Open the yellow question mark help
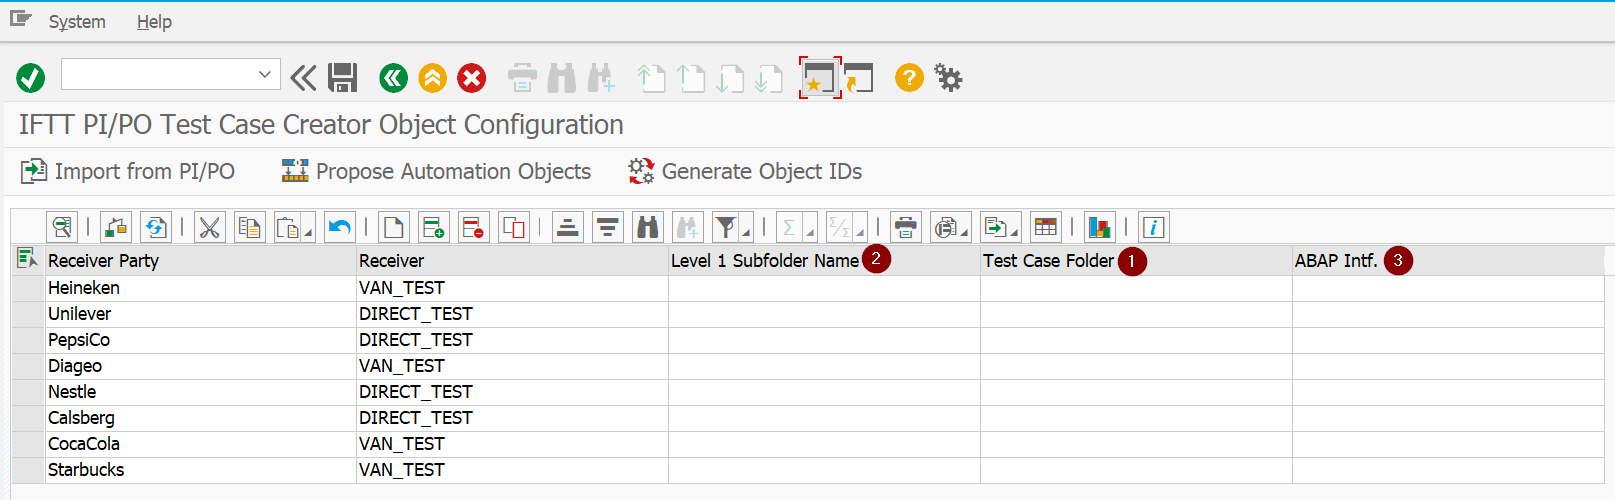1615x500 pixels. point(909,77)
